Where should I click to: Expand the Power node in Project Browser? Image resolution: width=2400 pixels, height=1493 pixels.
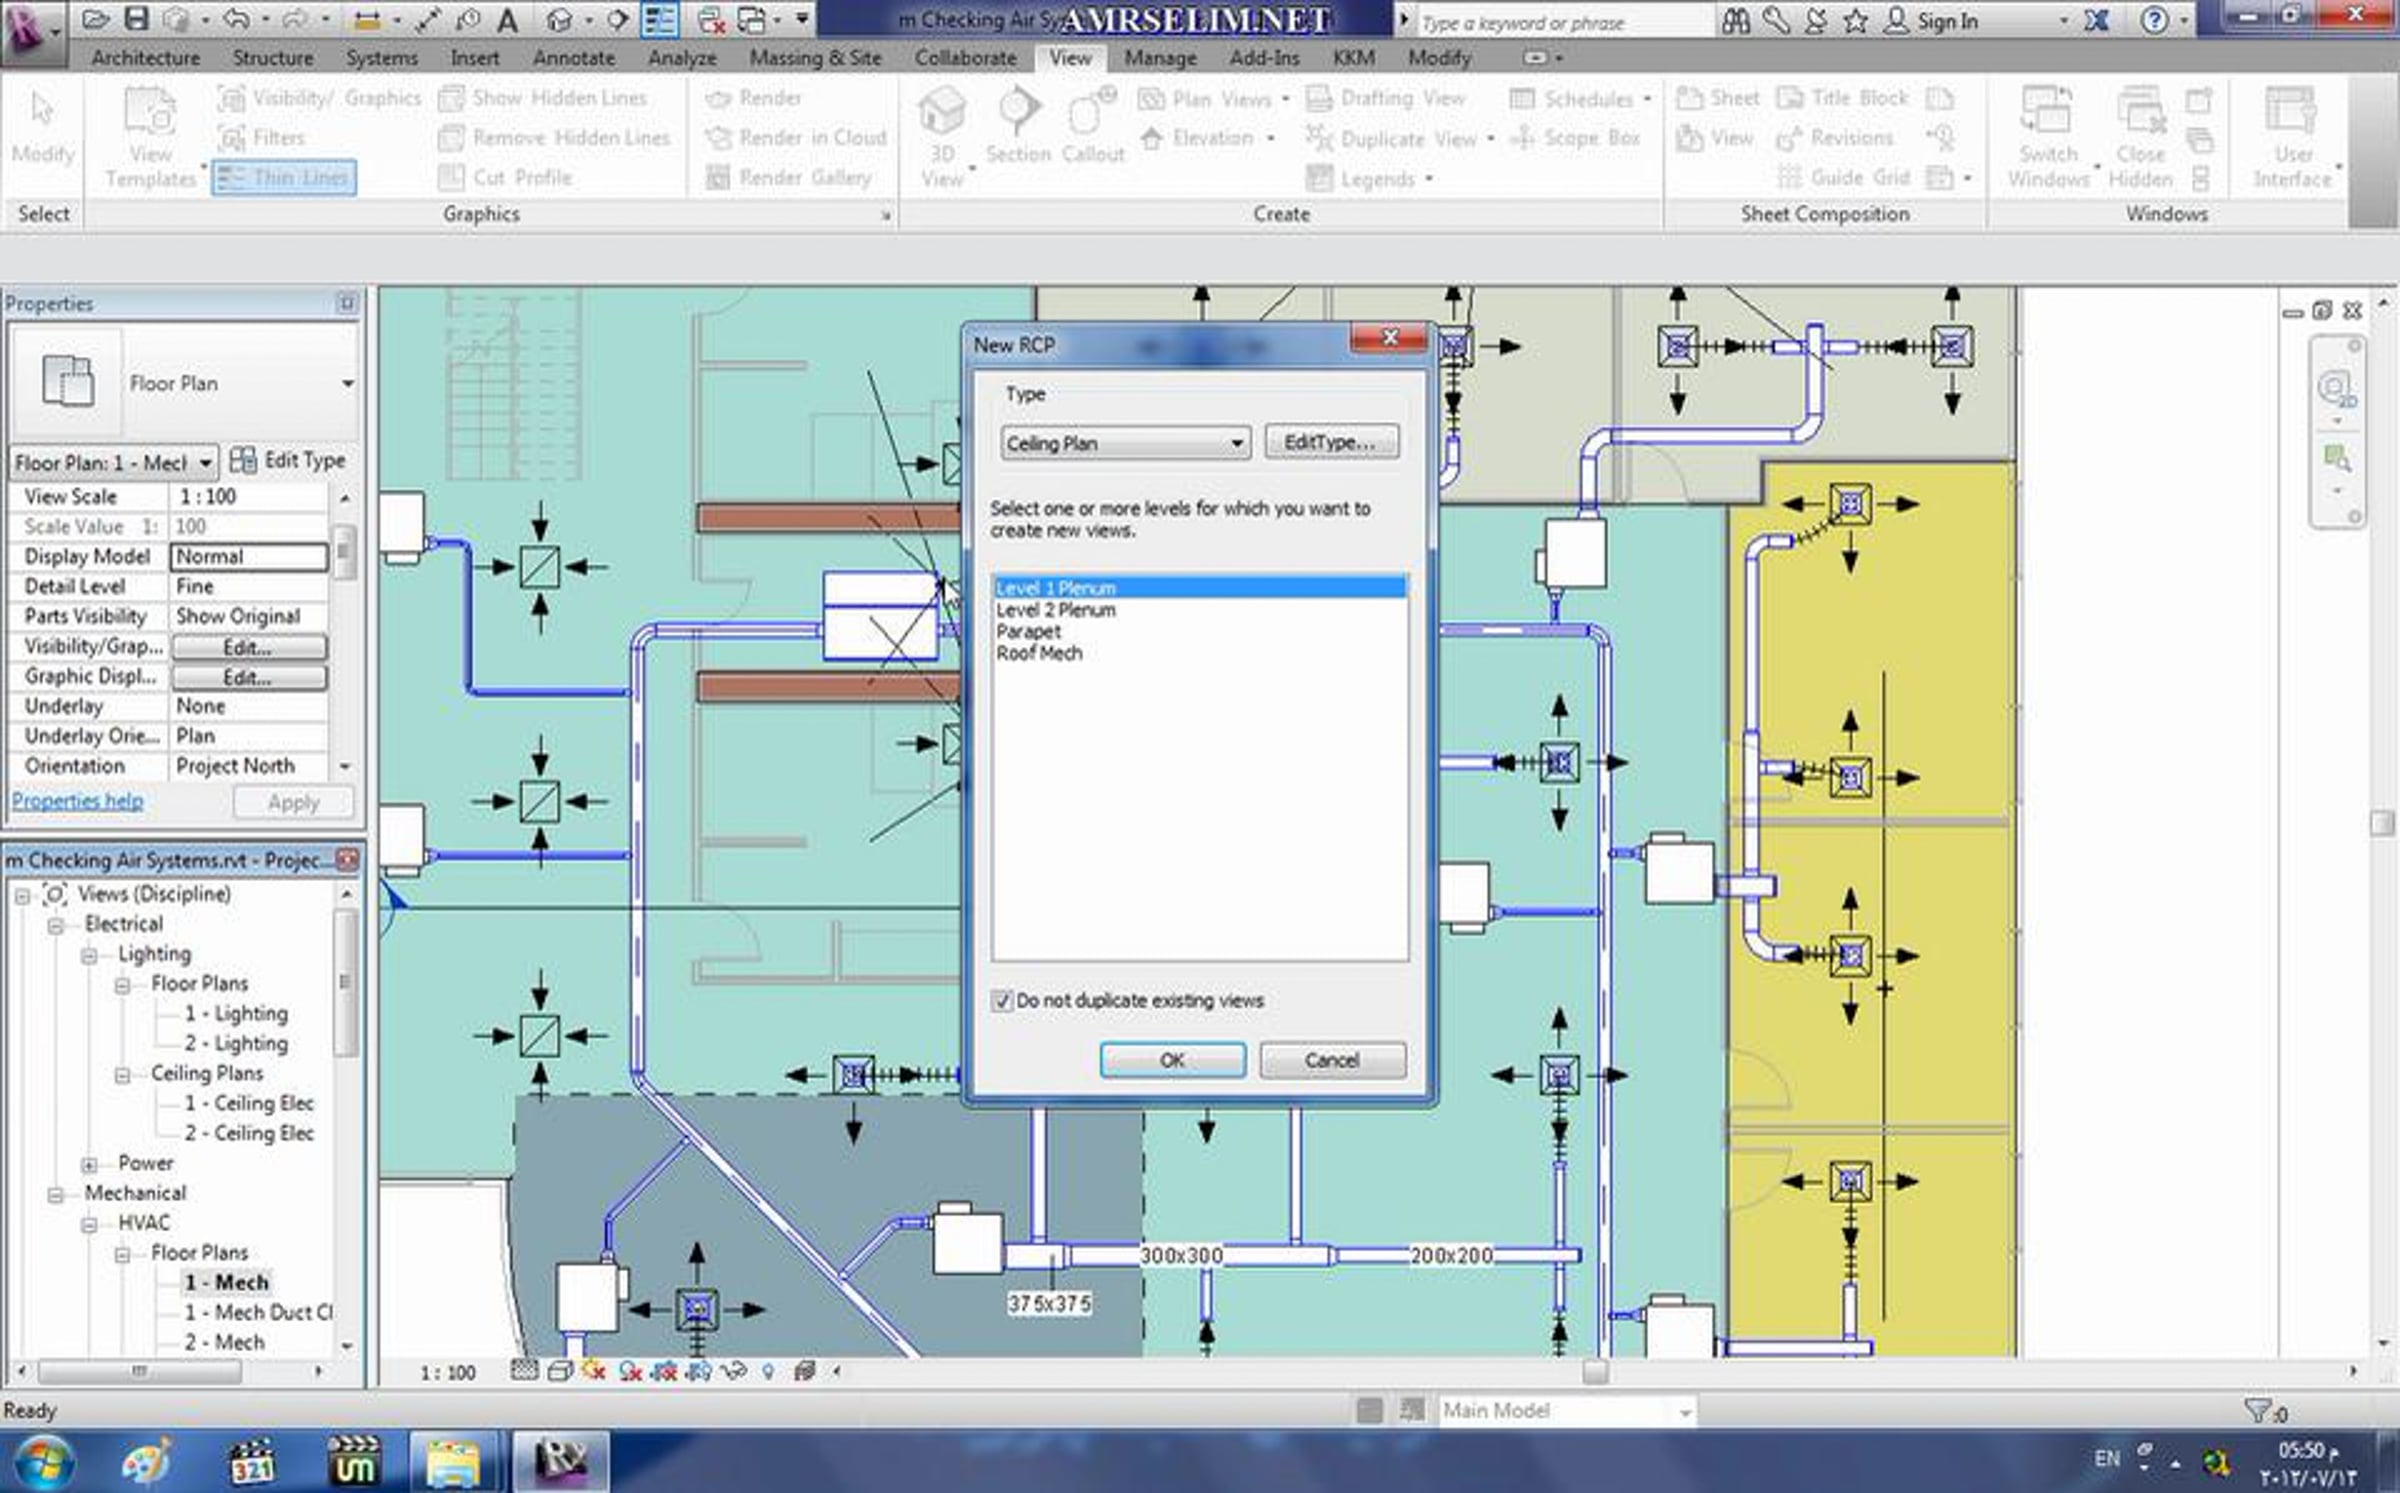90,1165
